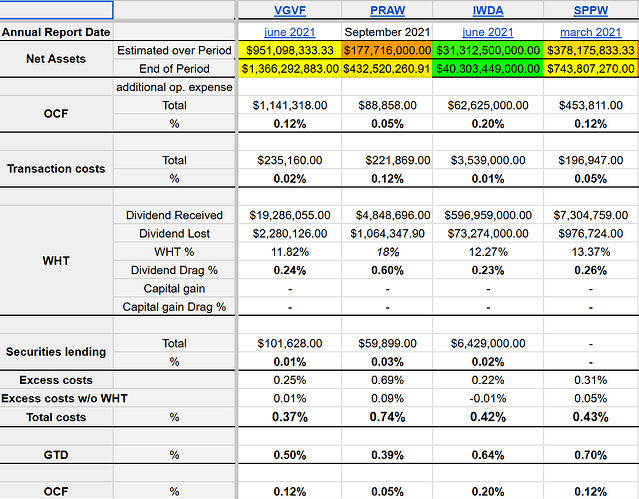Select total costs 0.74%
Screen dimensions: 639x499
pos(387,417)
